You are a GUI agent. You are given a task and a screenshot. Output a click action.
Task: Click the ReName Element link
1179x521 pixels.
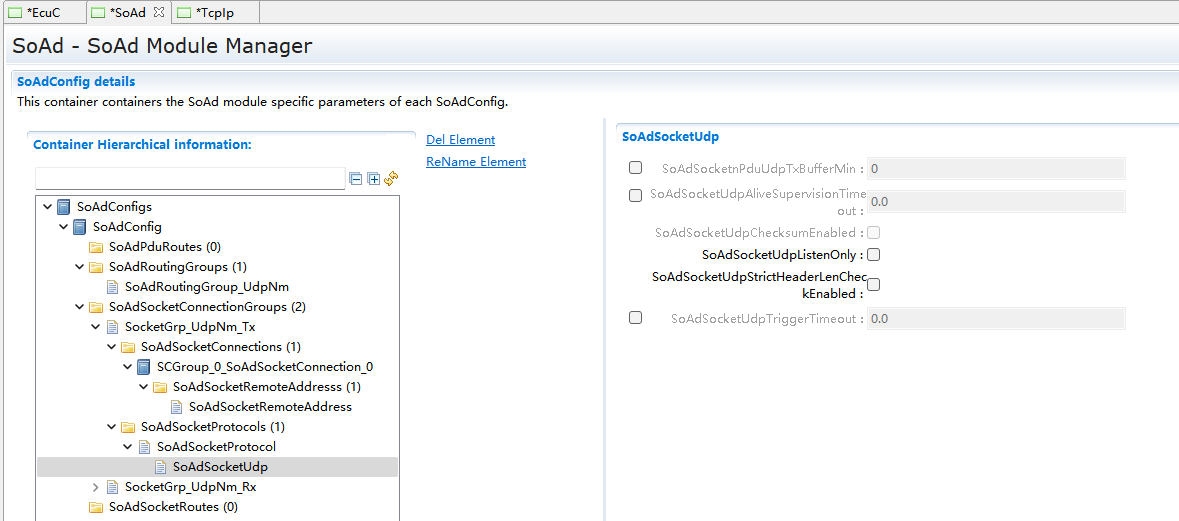coord(476,162)
